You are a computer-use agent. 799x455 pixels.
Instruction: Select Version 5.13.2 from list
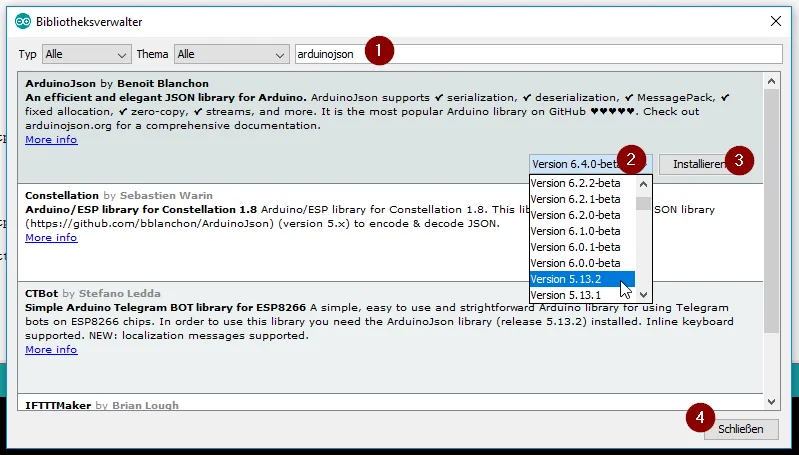580,279
